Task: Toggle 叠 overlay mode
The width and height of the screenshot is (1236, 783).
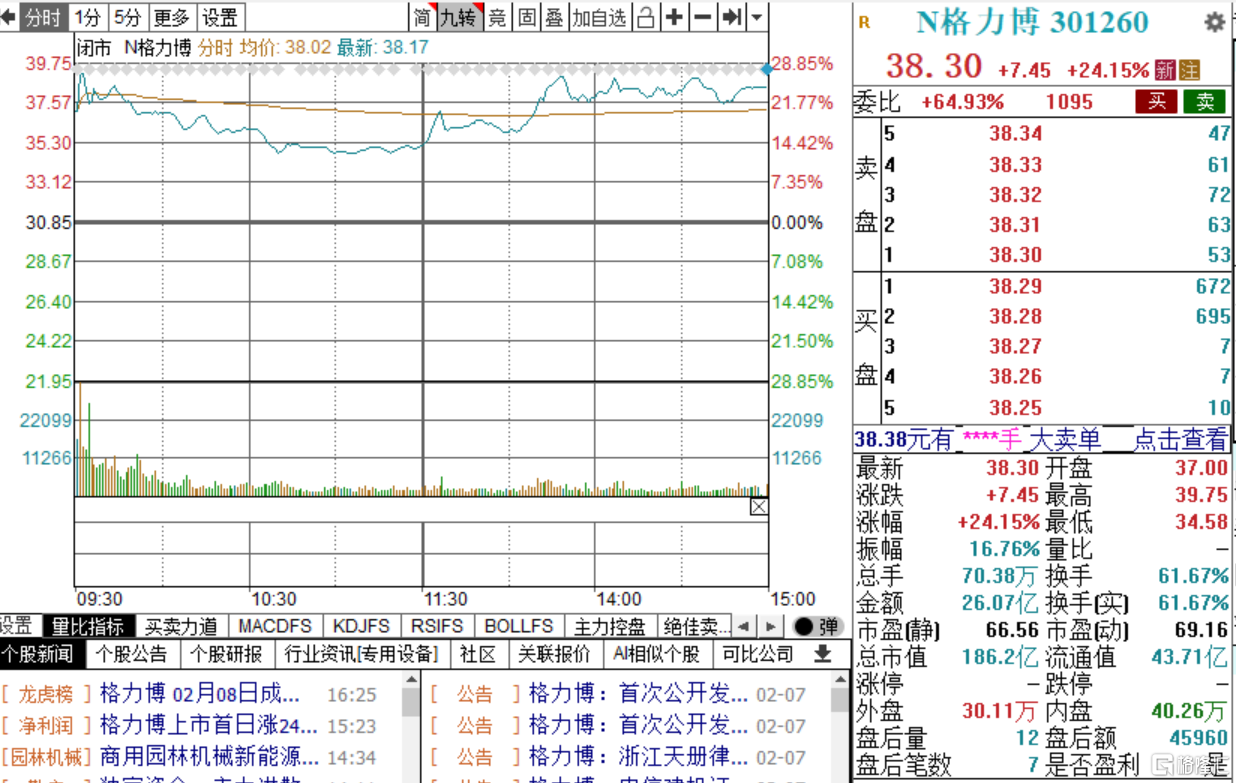Action: [554, 17]
